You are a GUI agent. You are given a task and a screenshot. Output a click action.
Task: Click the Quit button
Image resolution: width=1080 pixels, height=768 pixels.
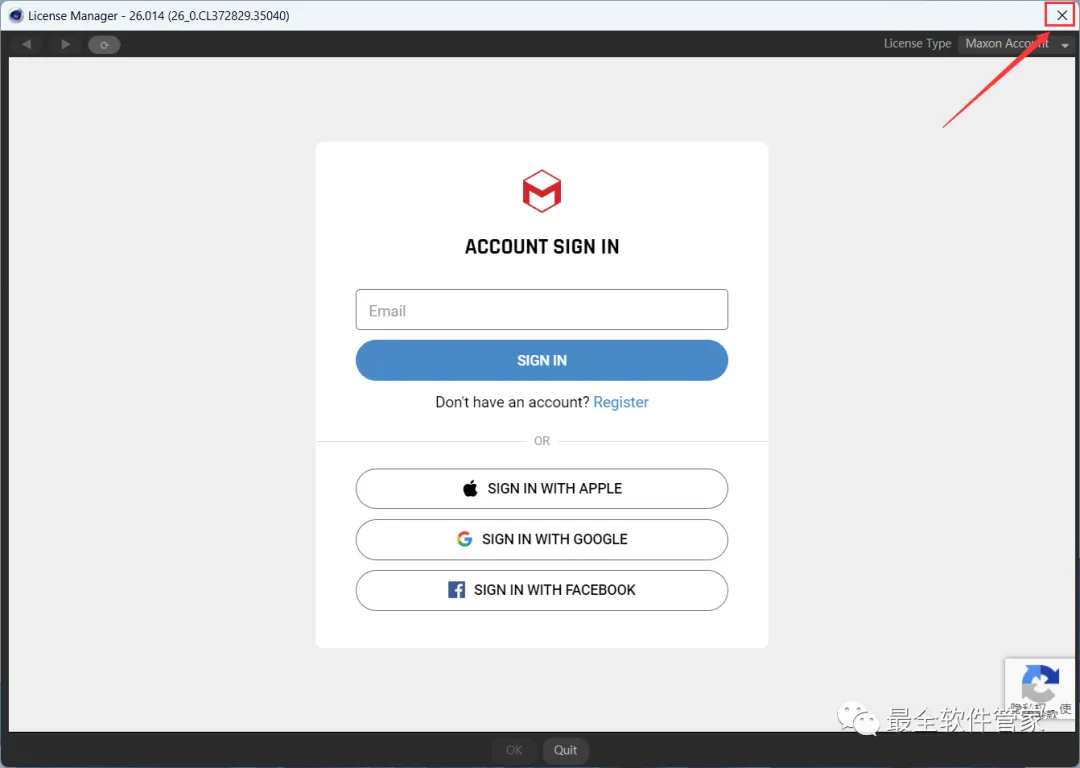(x=565, y=750)
